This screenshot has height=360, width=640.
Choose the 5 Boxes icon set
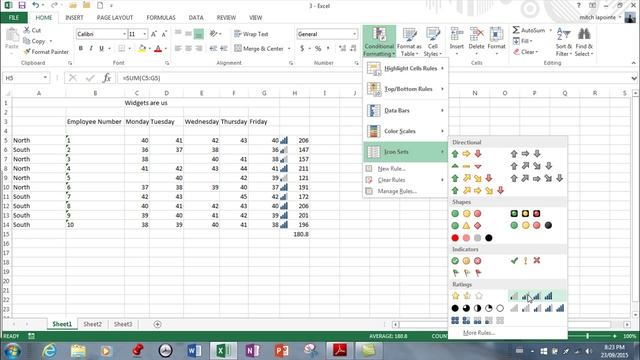pos(478,320)
